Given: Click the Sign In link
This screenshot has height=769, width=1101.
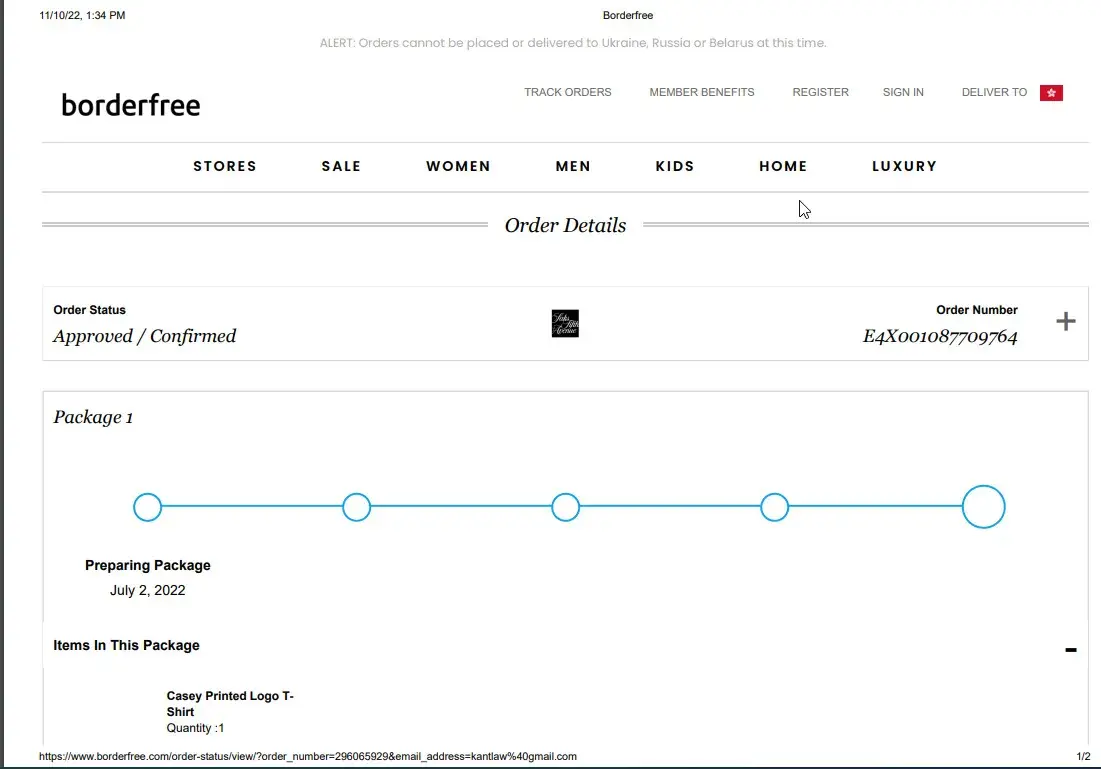Looking at the screenshot, I should click(903, 92).
